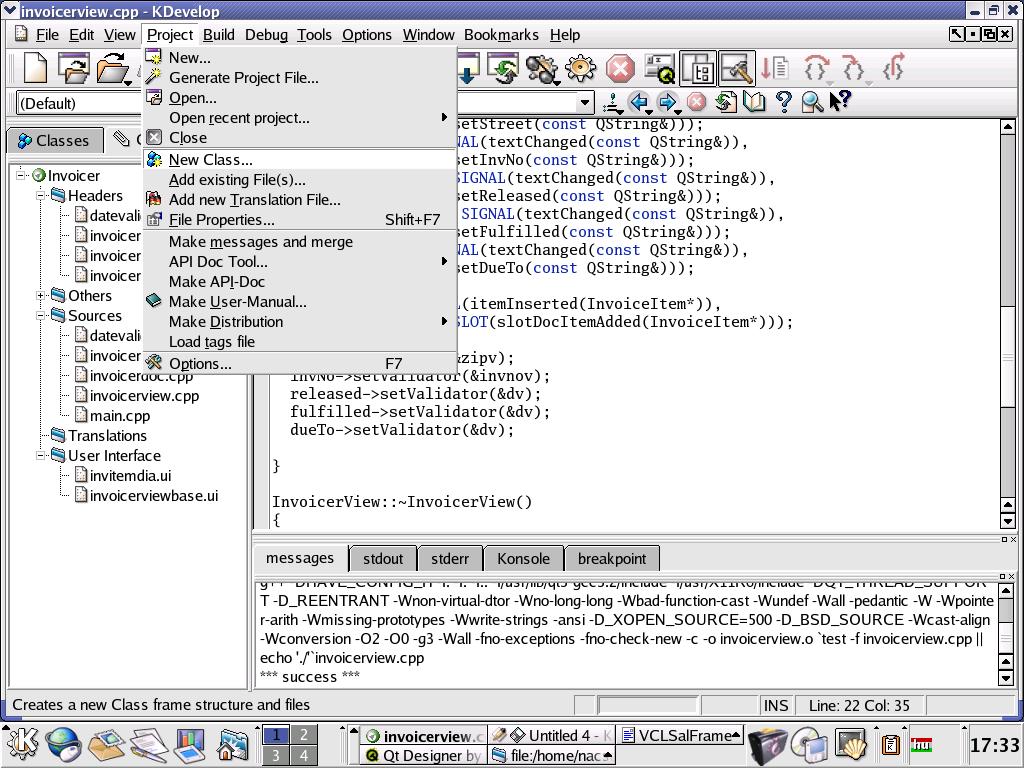Open the Bookmarks menu
Viewport: 1024px width, 768px height.
click(502, 35)
